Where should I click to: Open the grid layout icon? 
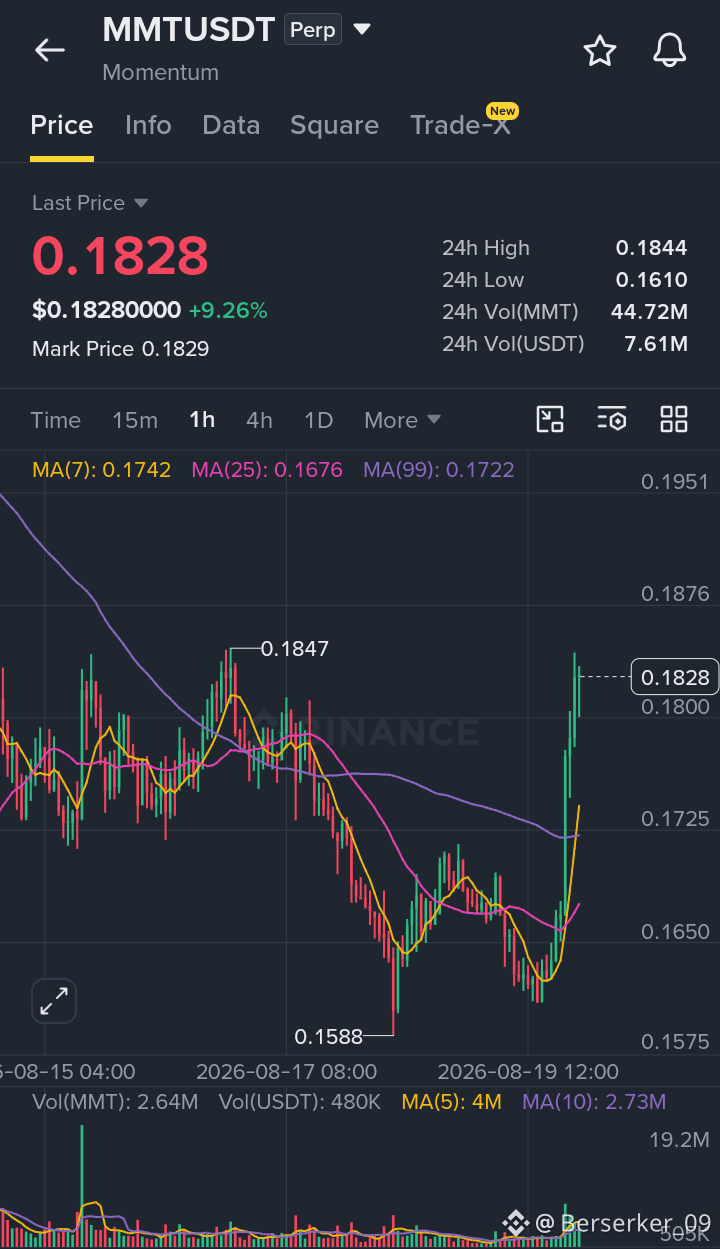pyautogui.click(x=674, y=419)
